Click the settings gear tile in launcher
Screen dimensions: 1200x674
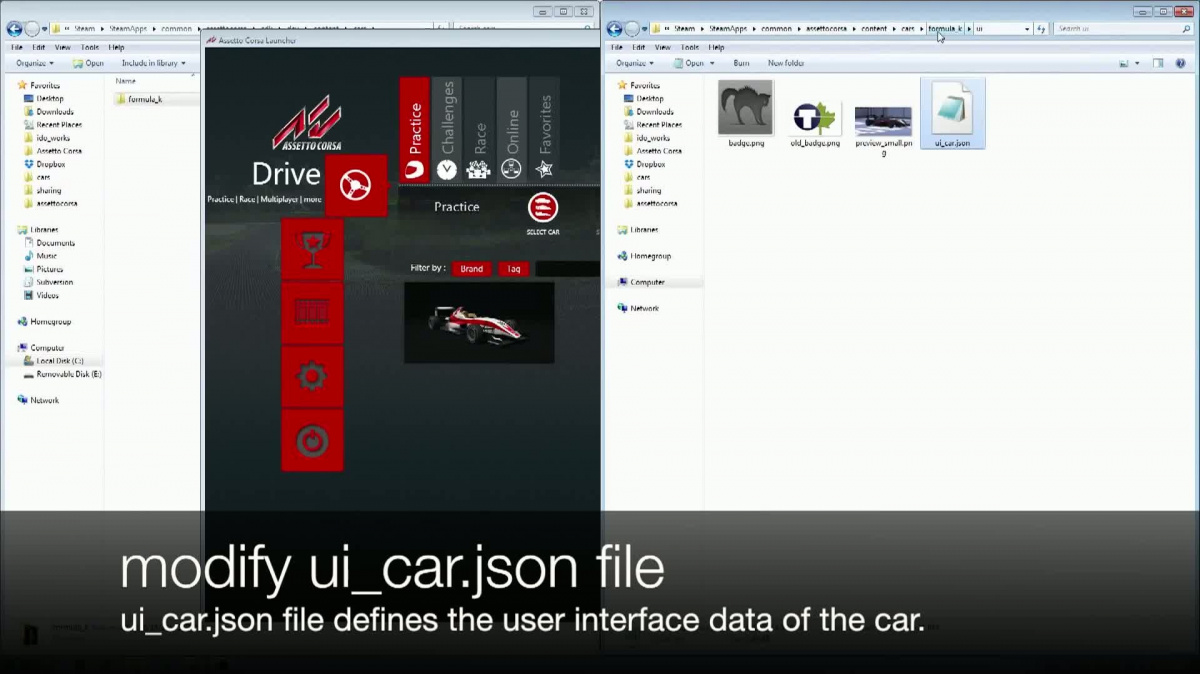(x=312, y=376)
